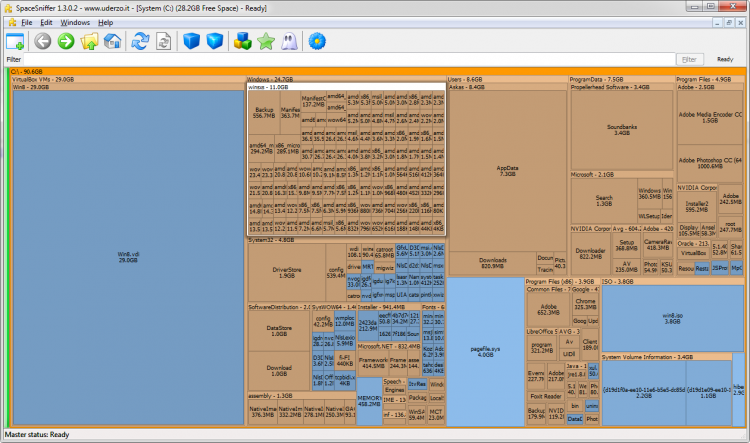Click the winsxs 11.0GB header

346,87
